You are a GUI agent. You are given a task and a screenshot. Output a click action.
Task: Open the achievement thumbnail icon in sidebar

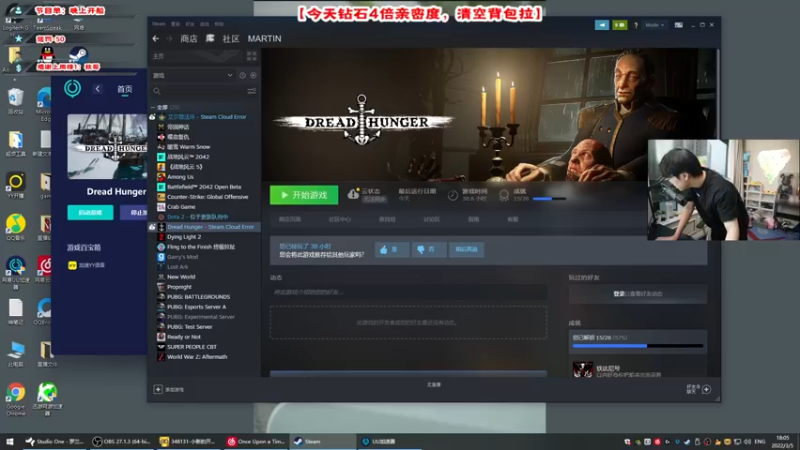point(583,370)
